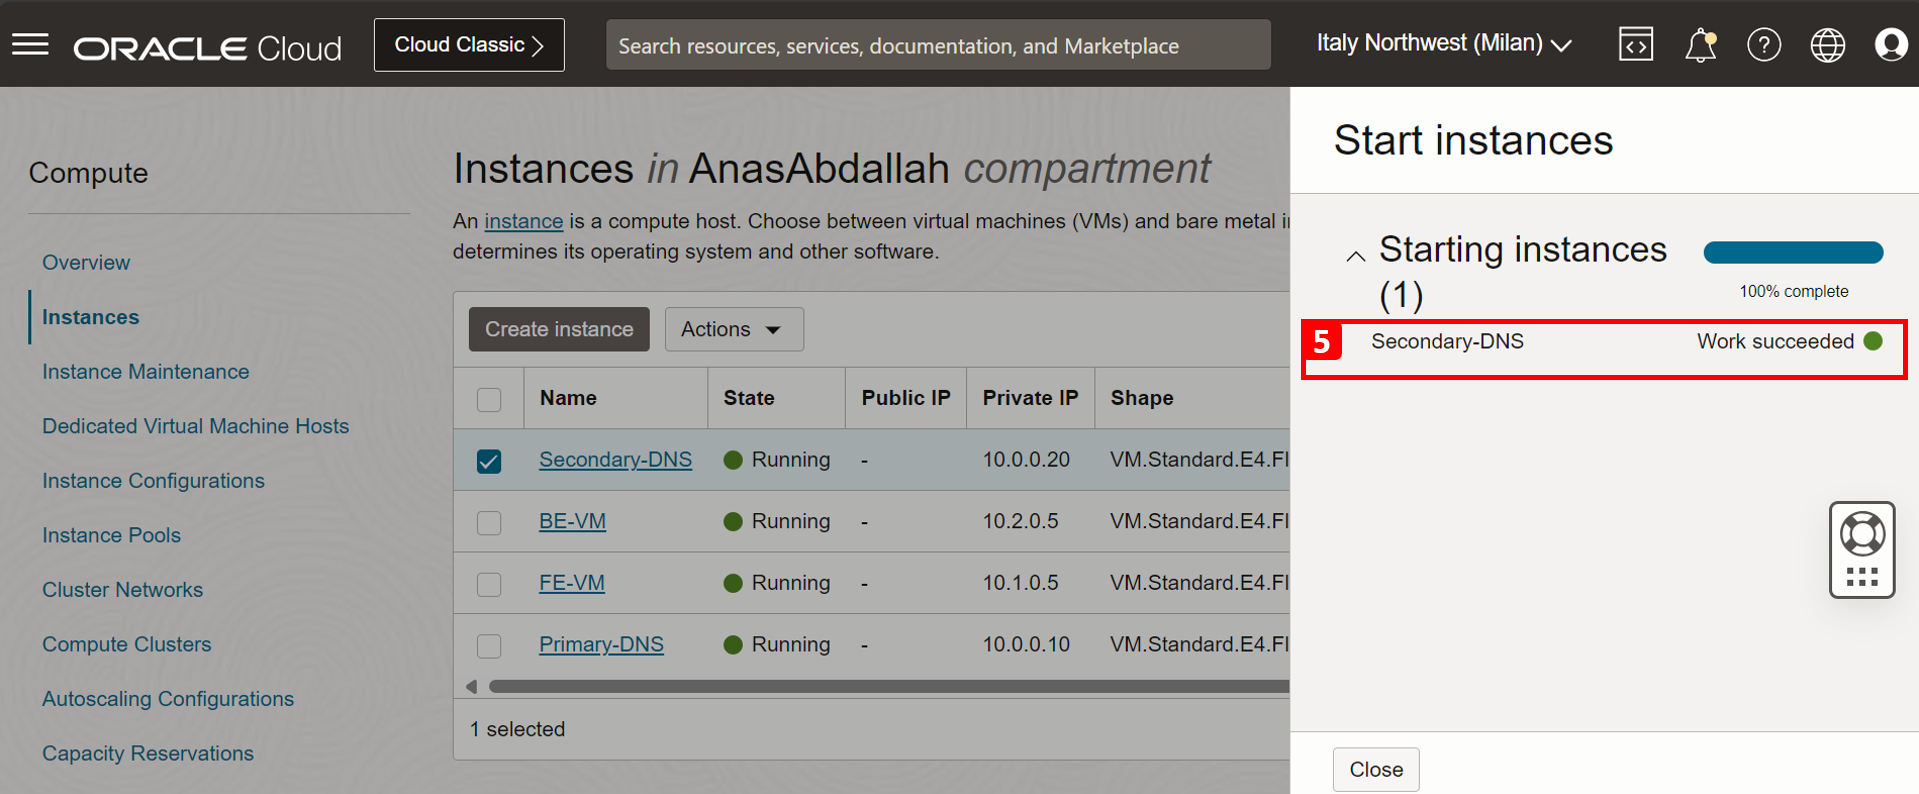Open the FE-VM instance link
1919x794 pixels.
pos(572,582)
